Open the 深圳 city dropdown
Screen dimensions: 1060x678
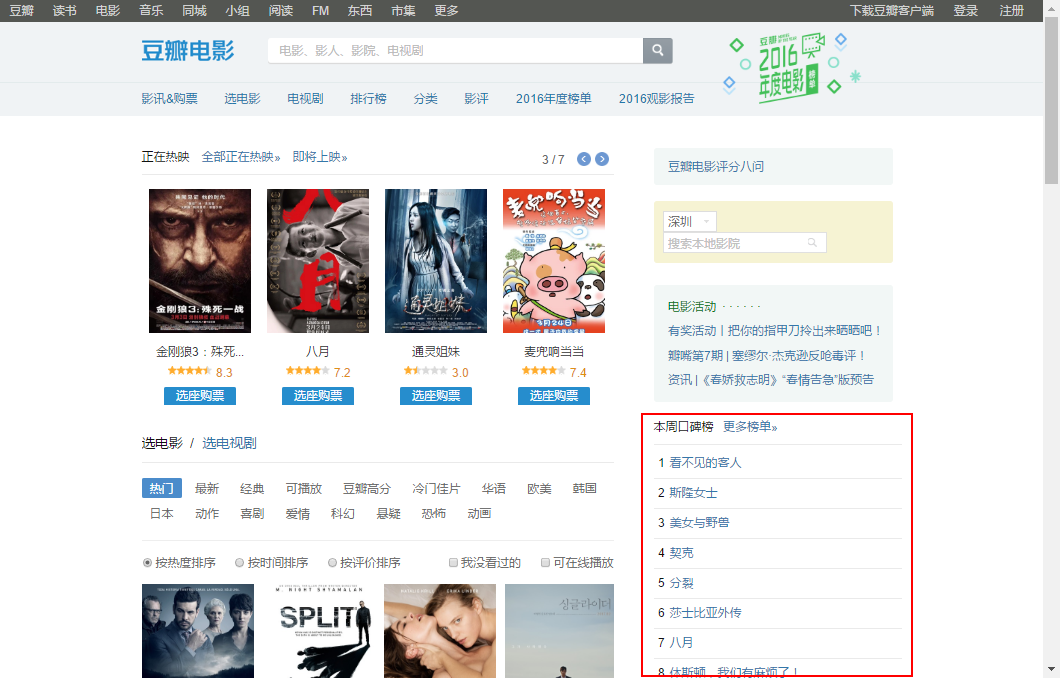coord(690,221)
